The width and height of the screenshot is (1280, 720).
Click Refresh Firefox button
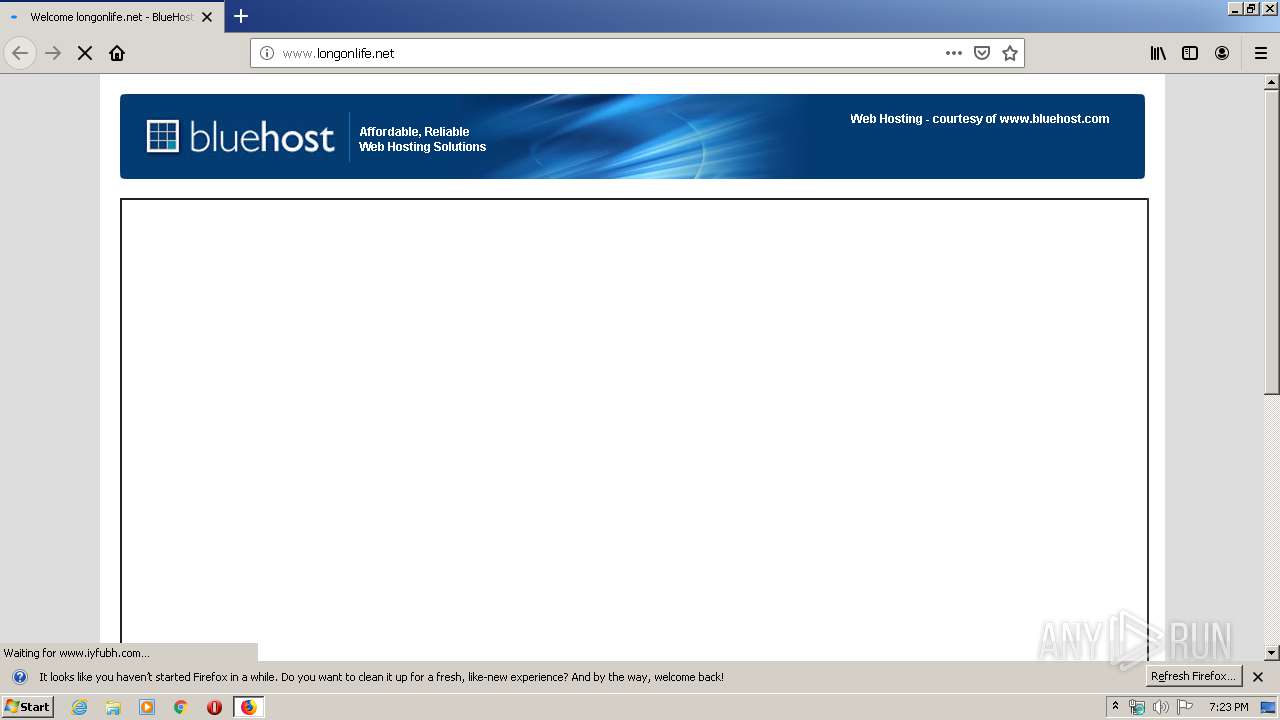1193,676
